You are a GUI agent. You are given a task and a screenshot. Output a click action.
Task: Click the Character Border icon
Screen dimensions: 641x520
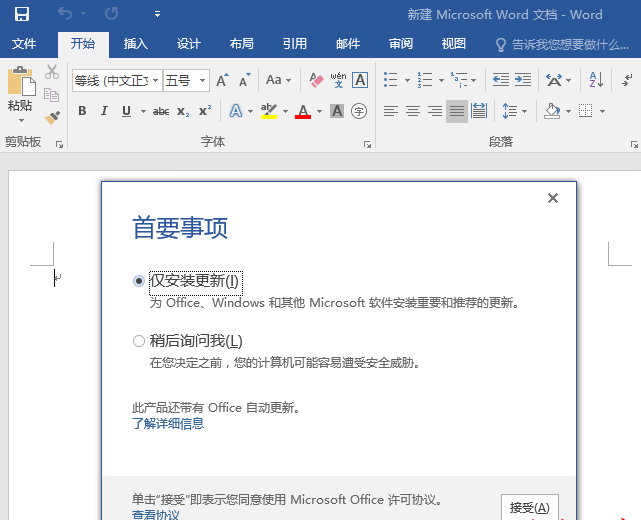360,80
